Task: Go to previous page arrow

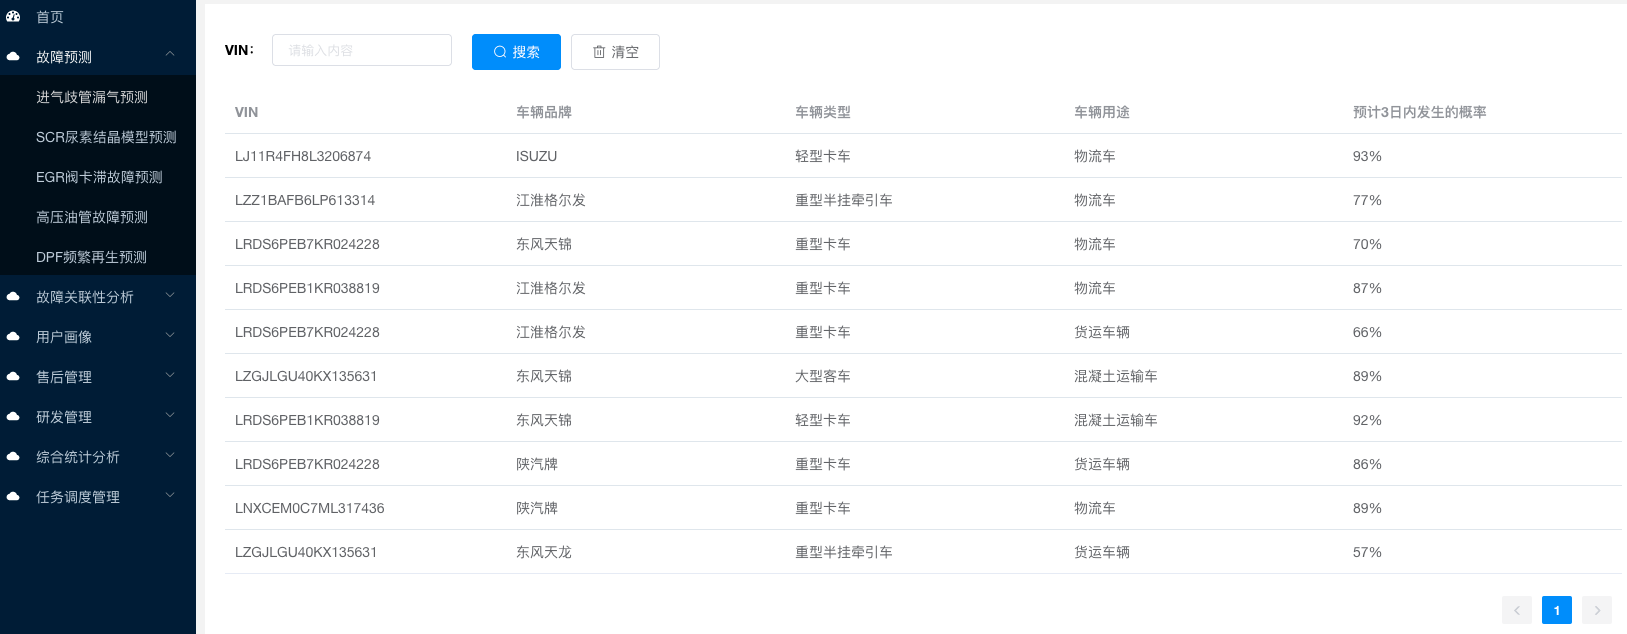Action: tap(1516, 610)
